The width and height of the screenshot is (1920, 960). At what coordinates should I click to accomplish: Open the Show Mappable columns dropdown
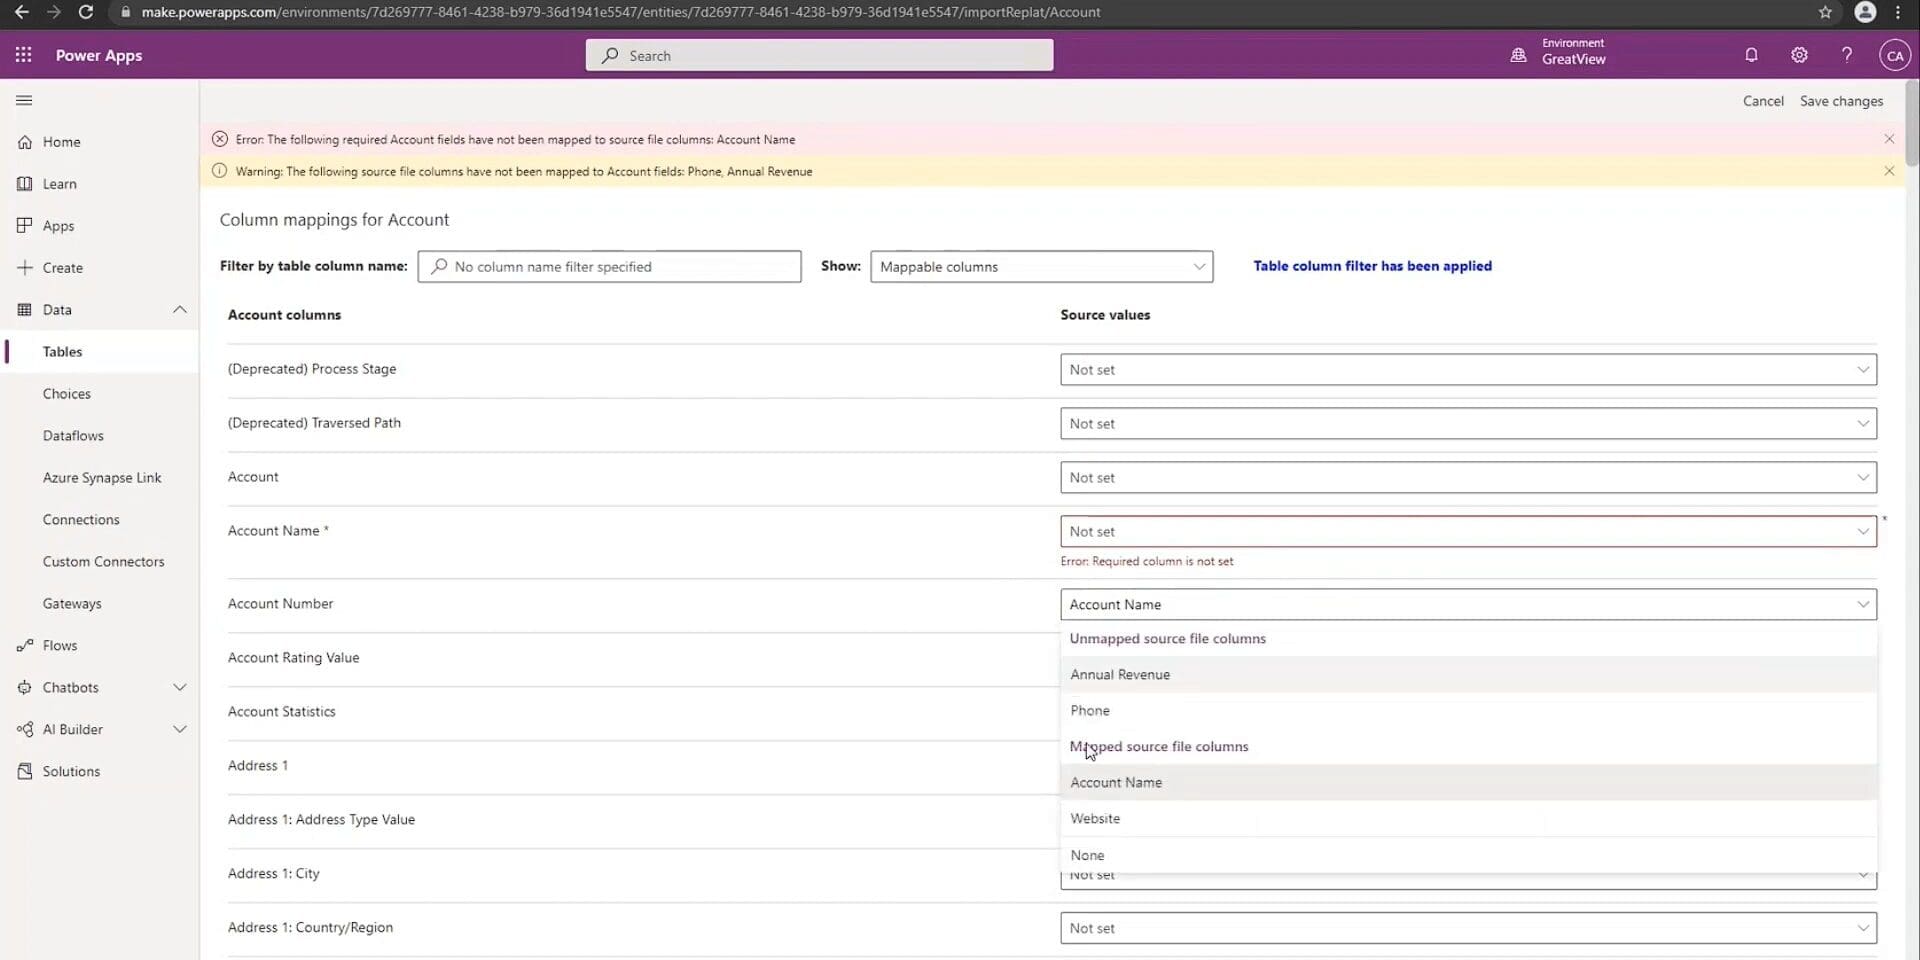1041,267
